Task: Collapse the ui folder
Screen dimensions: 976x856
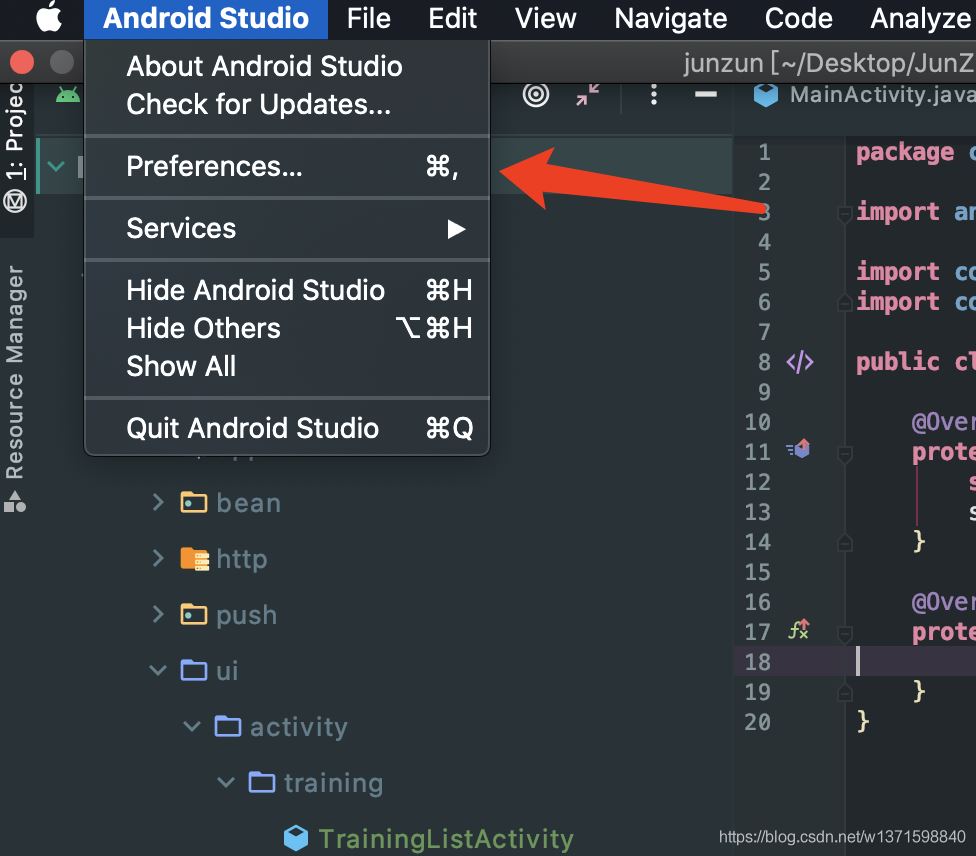Action: (157, 670)
